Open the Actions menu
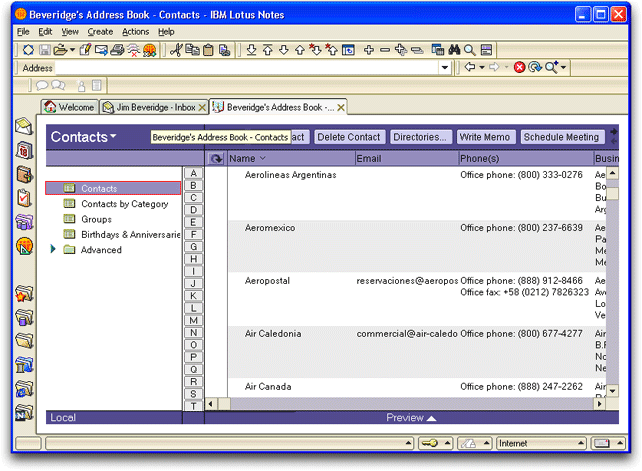This screenshot has height=471, width=642. tap(136, 32)
